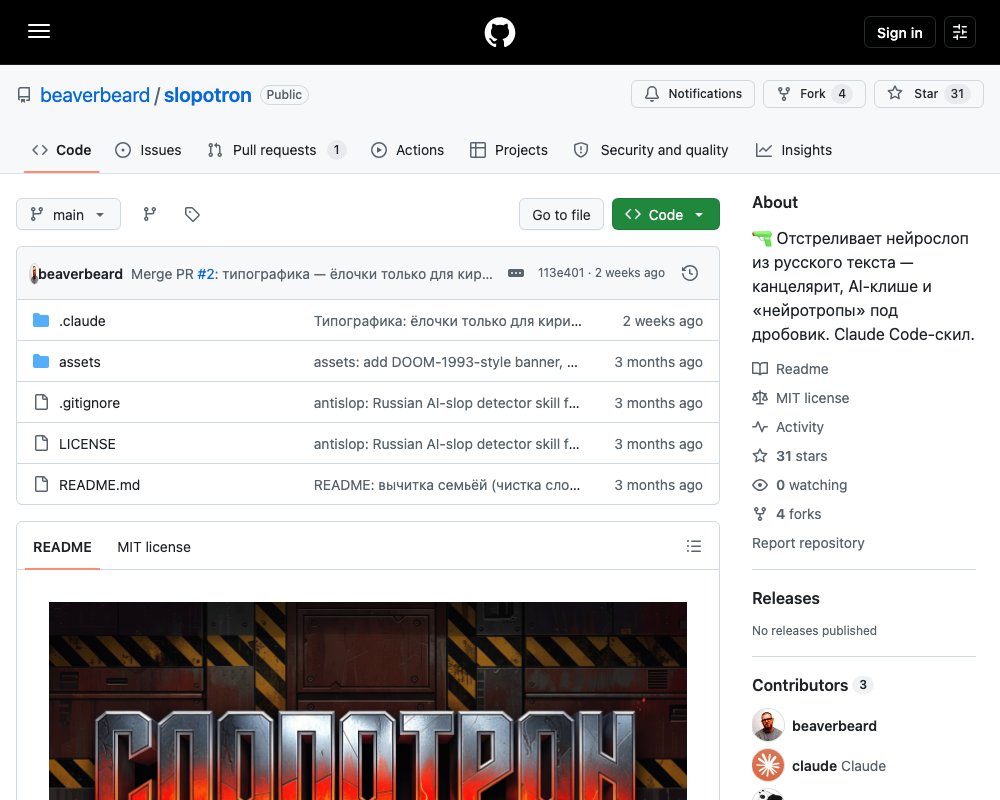Open the appearance settings icon beside Sign in
The width and height of the screenshot is (1000, 800).
click(x=960, y=32)
